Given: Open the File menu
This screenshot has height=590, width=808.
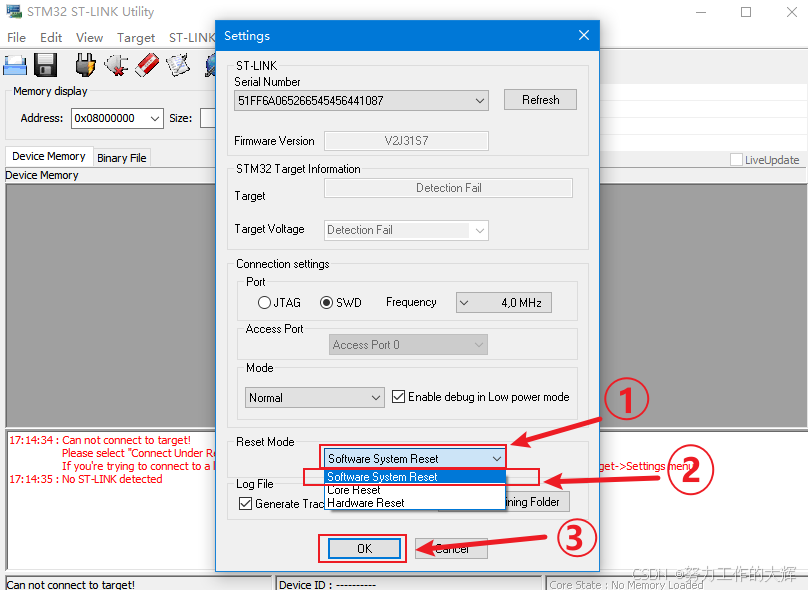Looking at the screenshot, I should pyautogui.click(x=16, y=38).
